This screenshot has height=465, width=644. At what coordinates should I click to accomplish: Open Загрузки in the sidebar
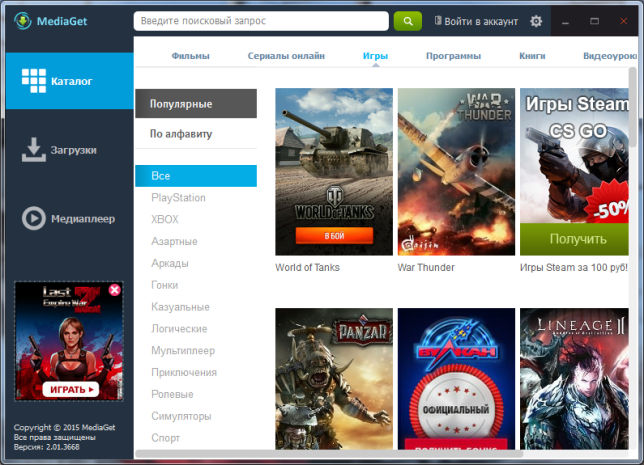(69, 150)
